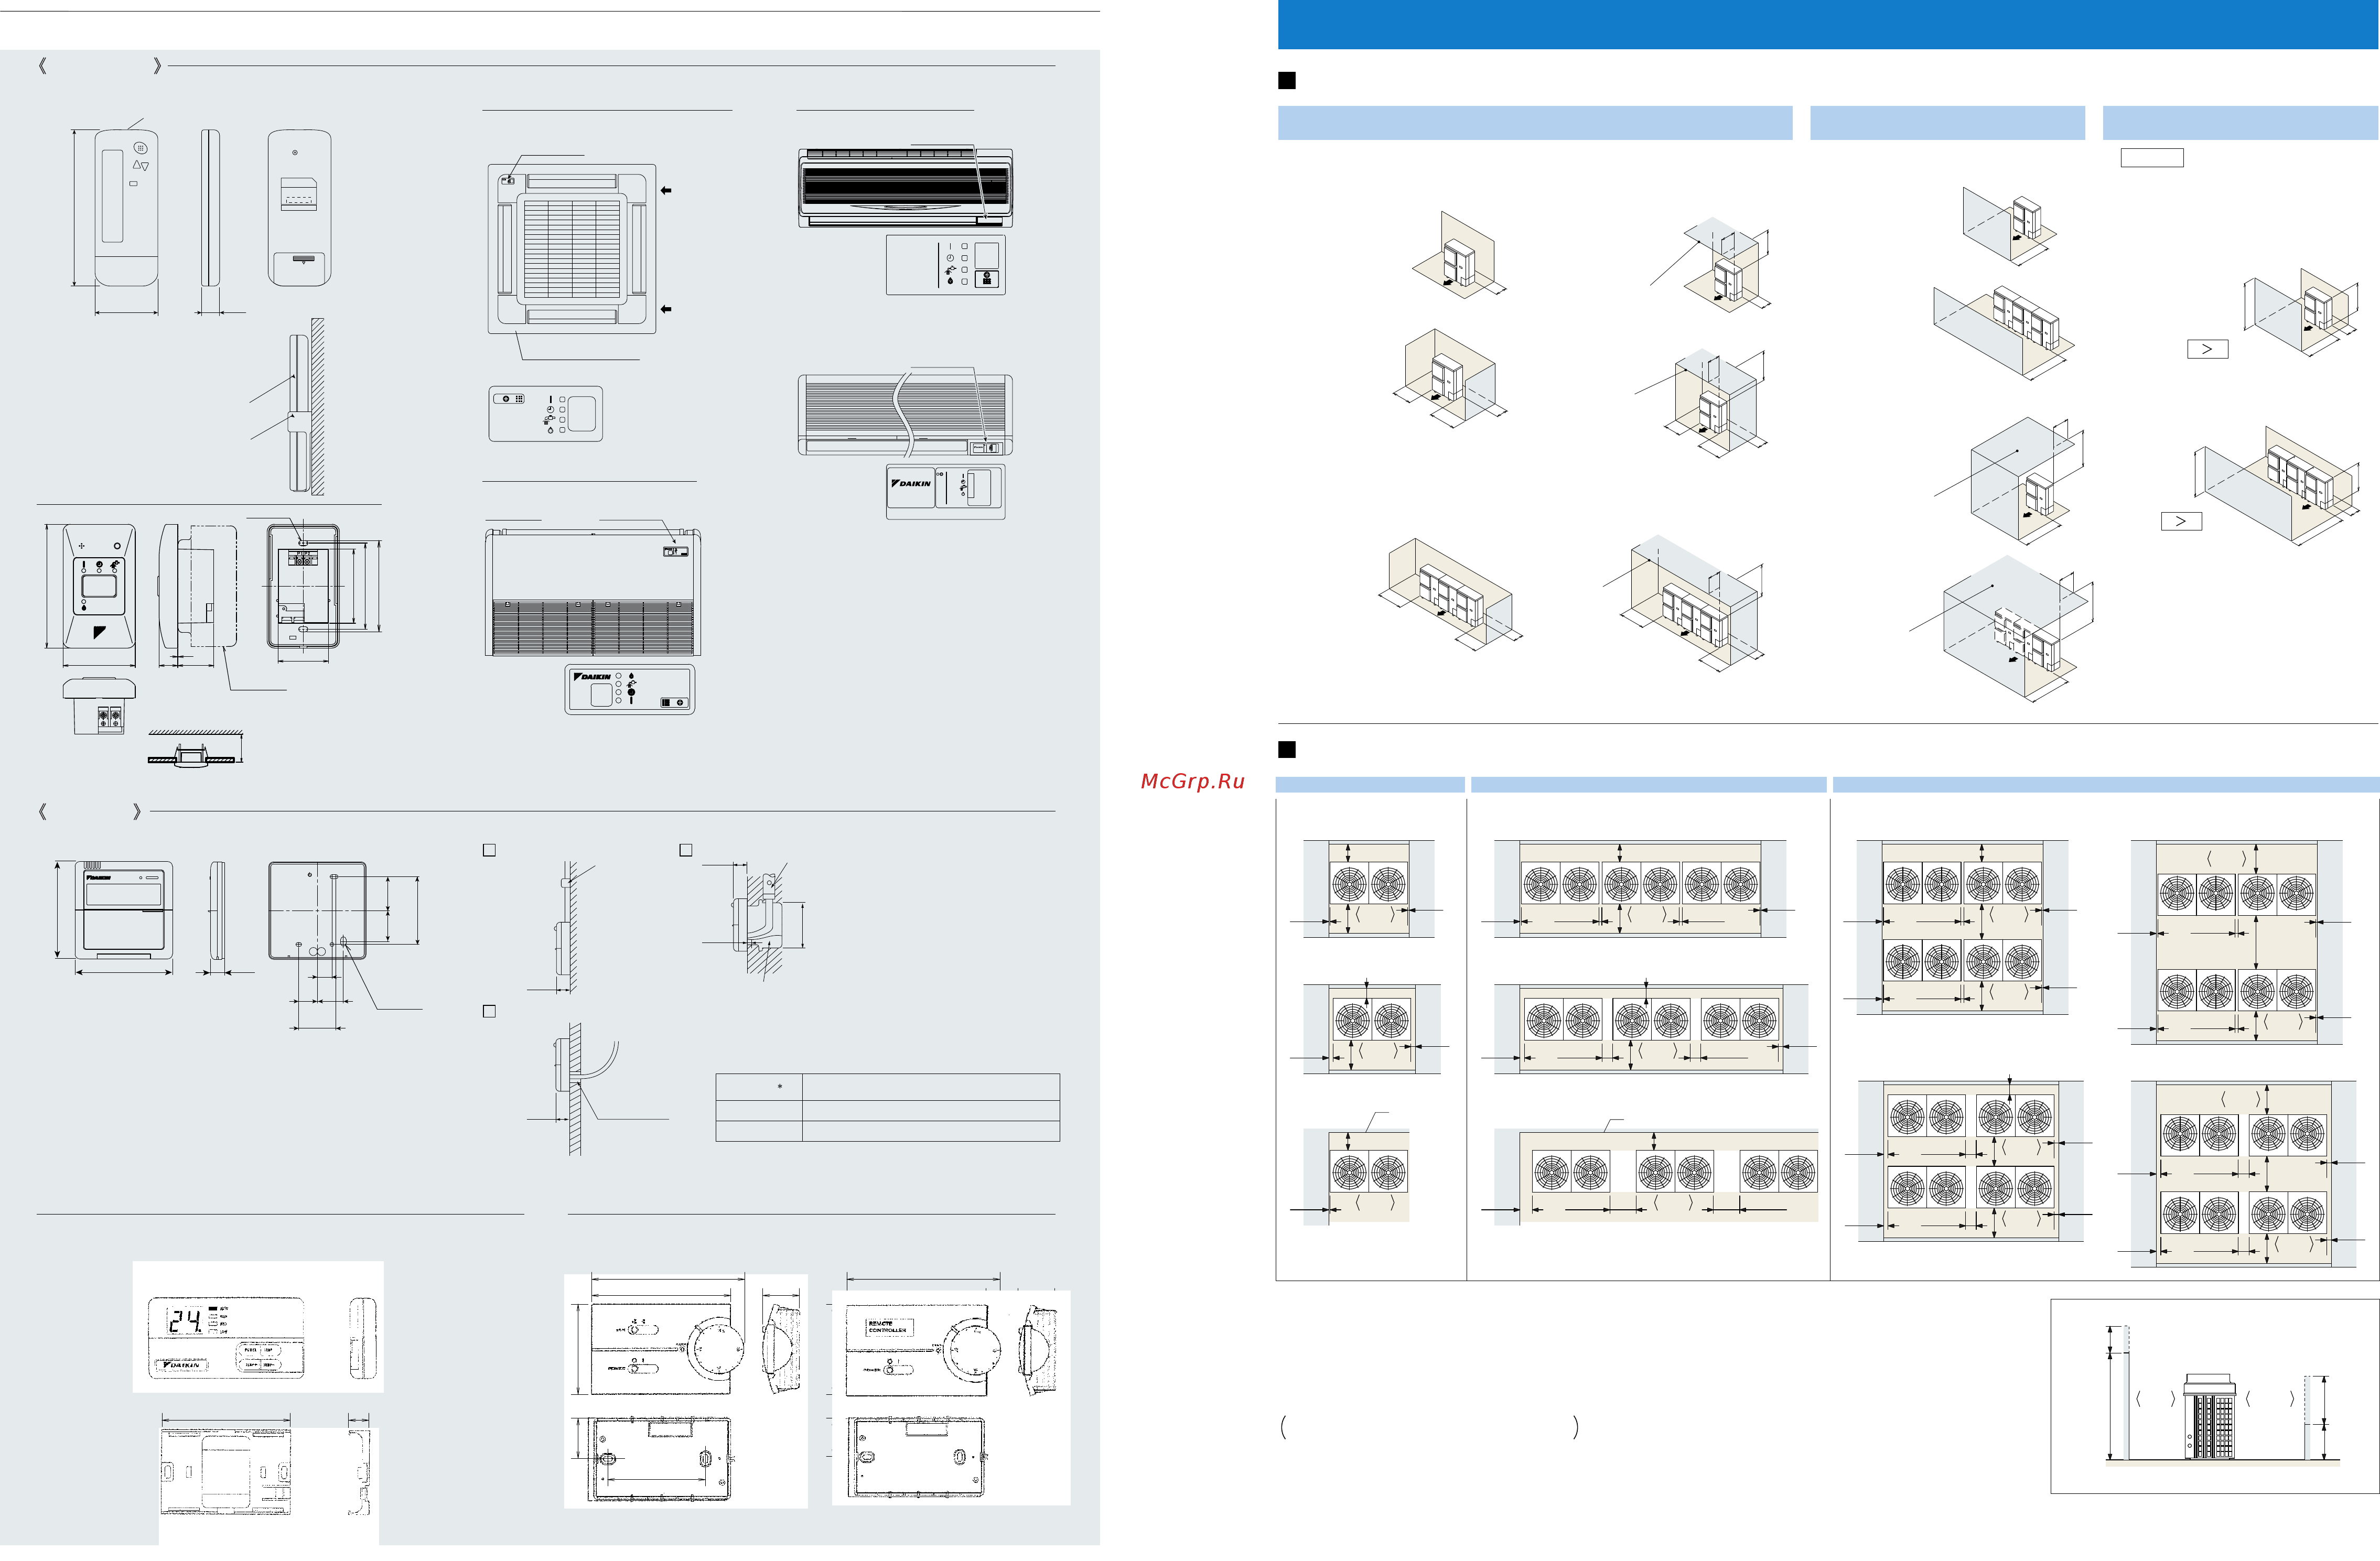
Task: Click the opening double angle bracket of first heading
Action: point(42,66)
